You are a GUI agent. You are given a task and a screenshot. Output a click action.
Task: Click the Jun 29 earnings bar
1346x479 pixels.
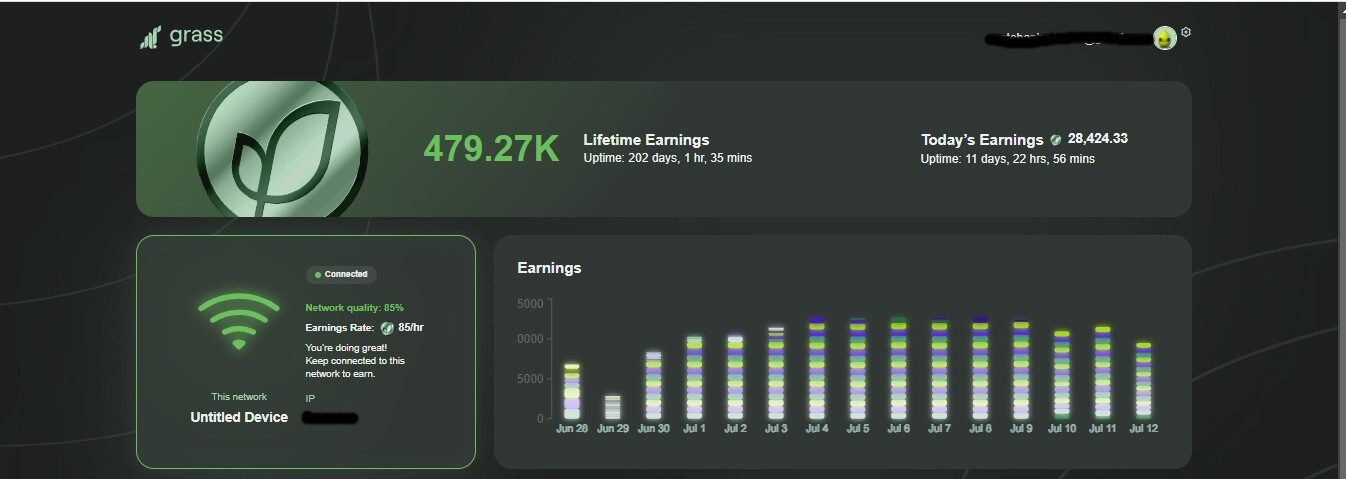point(613,407)
